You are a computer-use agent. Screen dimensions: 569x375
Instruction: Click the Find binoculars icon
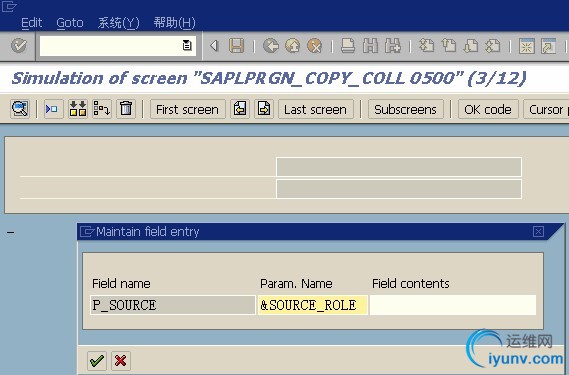click(x=370, y=46)
